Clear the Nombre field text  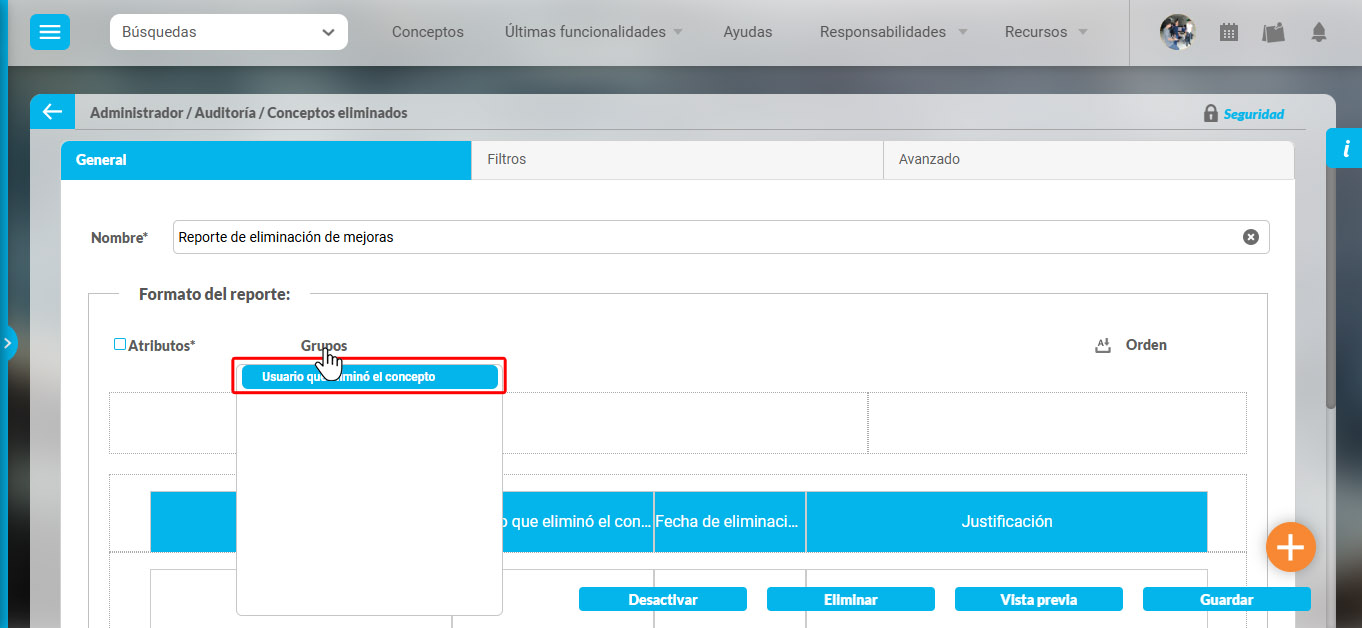click(x=1250, y=237)
